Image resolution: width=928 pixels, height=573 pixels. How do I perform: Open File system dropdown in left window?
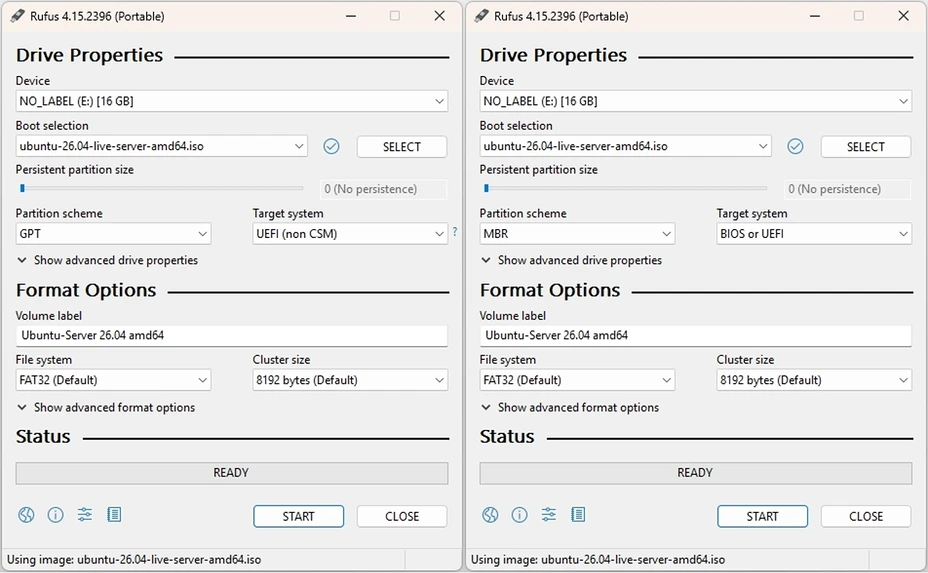click(x=113, y=380)
